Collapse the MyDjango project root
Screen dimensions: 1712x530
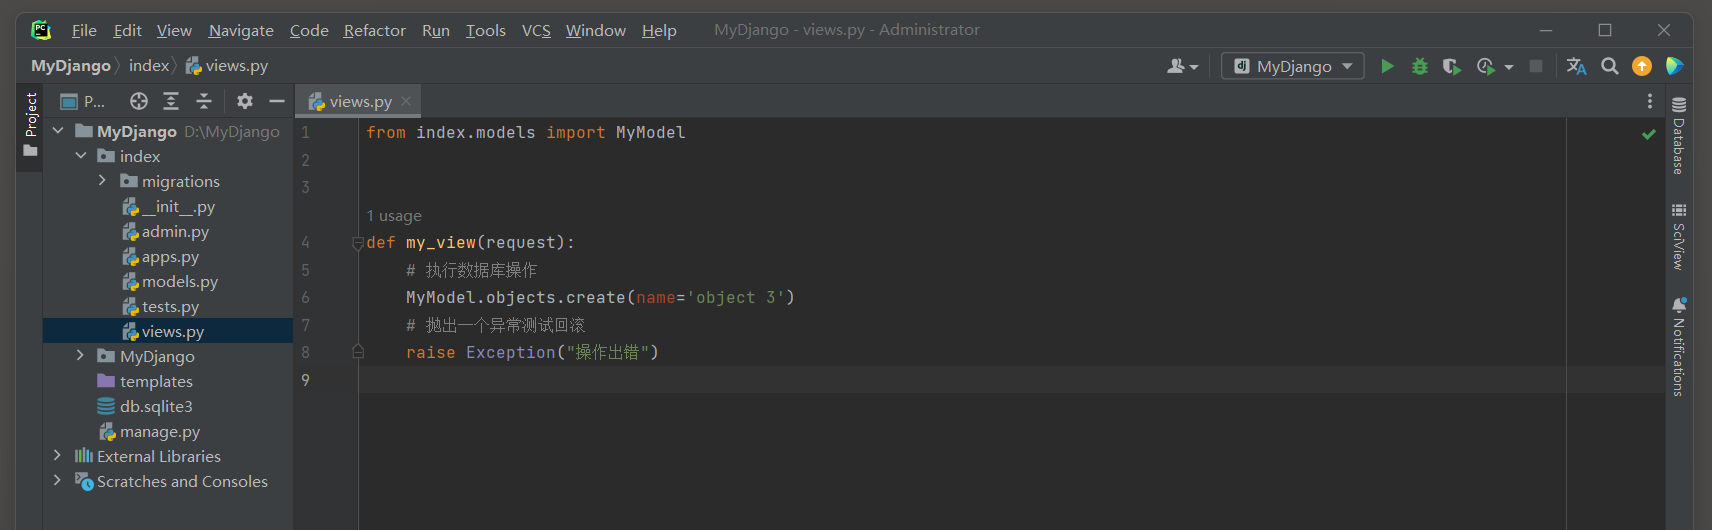pos(58,131)
